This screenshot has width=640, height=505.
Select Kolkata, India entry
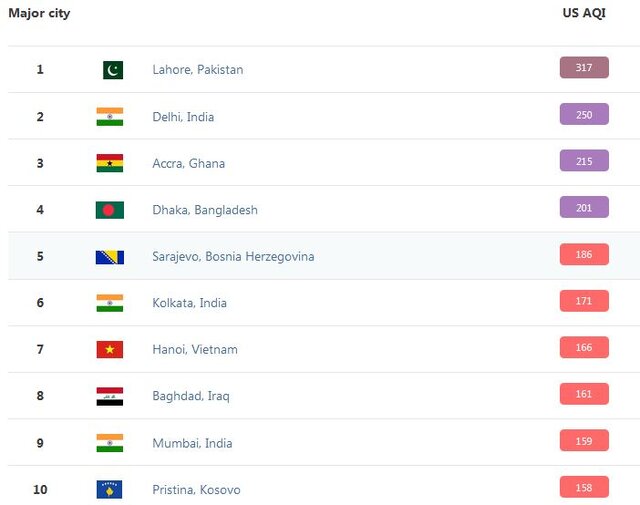point(189,303)
